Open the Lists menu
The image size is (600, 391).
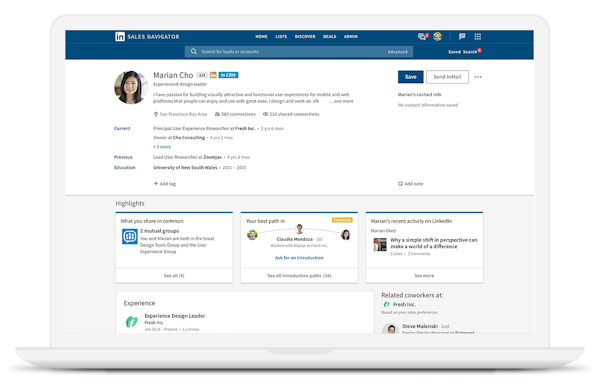(281, 37)
